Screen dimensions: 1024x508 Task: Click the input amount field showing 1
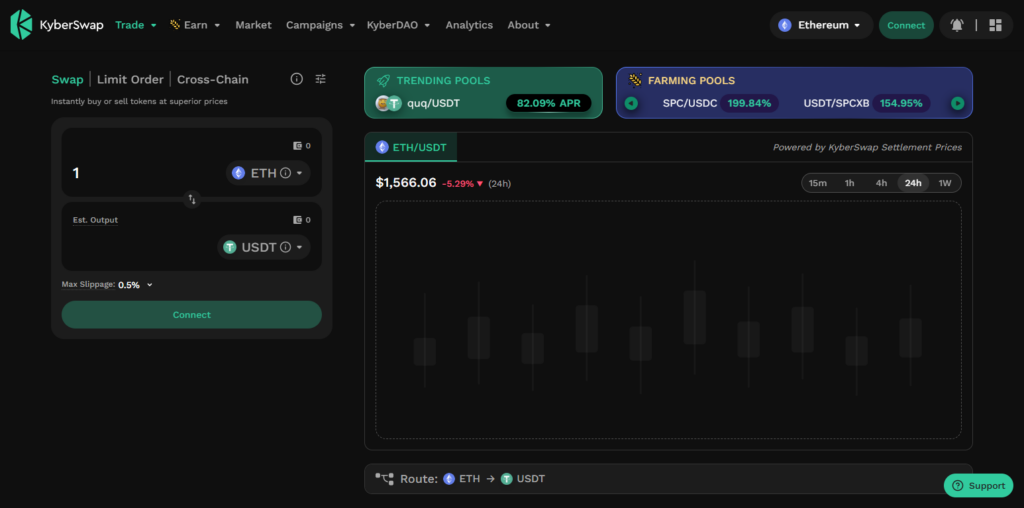click(144, 173)
